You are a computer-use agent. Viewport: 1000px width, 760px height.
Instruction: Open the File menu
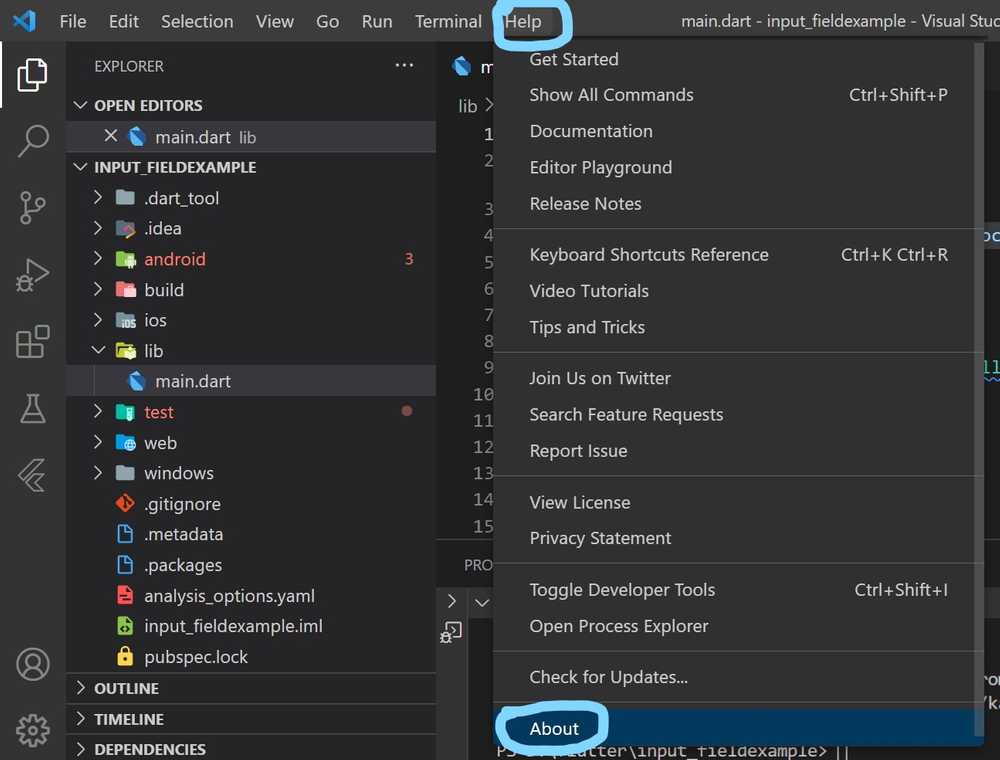tap(73, 22)
